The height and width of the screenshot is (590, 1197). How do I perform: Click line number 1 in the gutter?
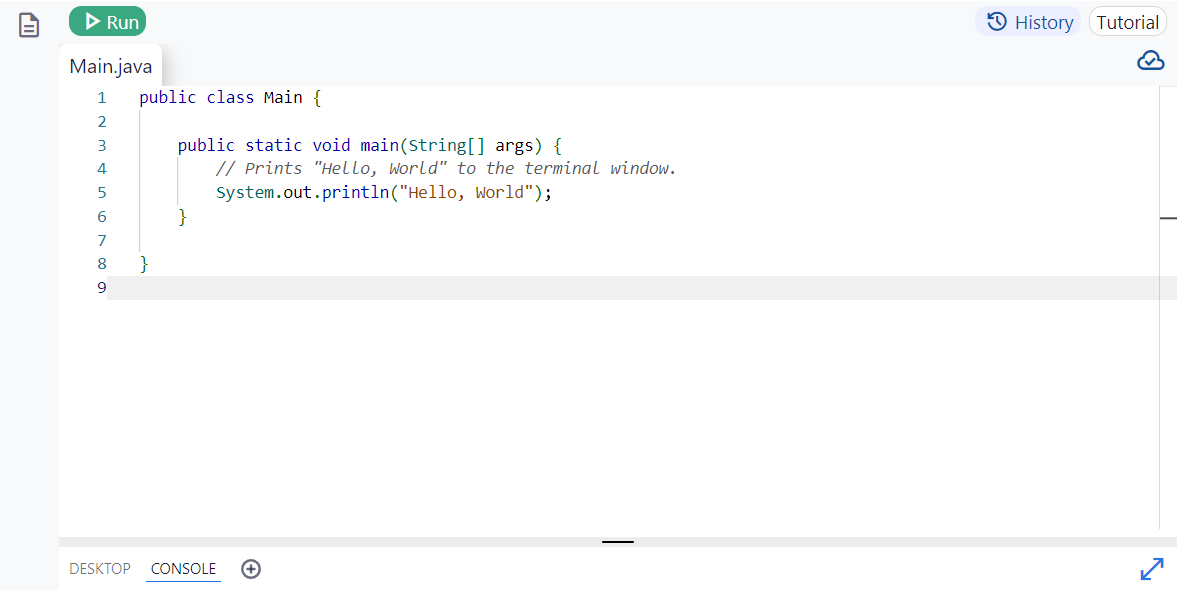click(101, 97)
